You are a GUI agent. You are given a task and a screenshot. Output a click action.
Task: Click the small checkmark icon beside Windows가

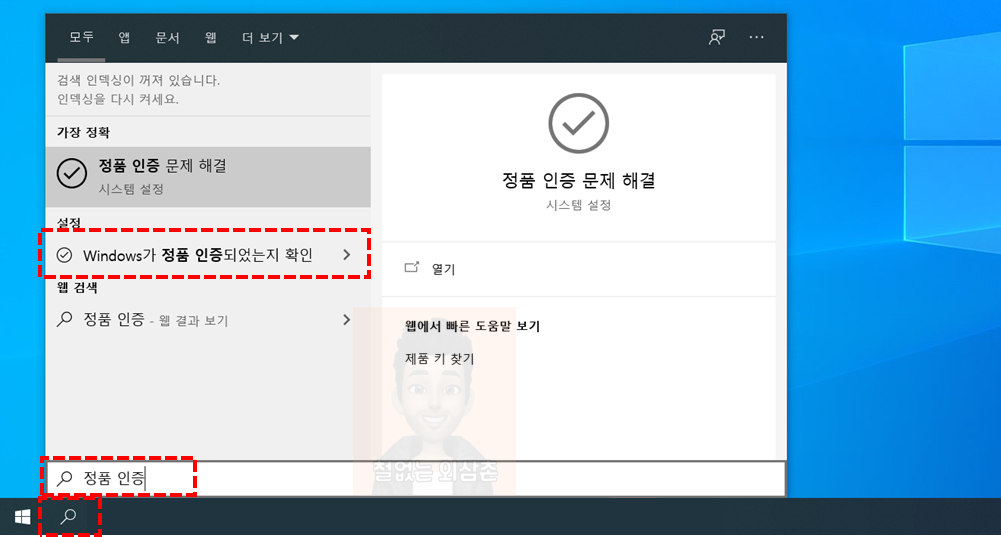tap(64, 255)
